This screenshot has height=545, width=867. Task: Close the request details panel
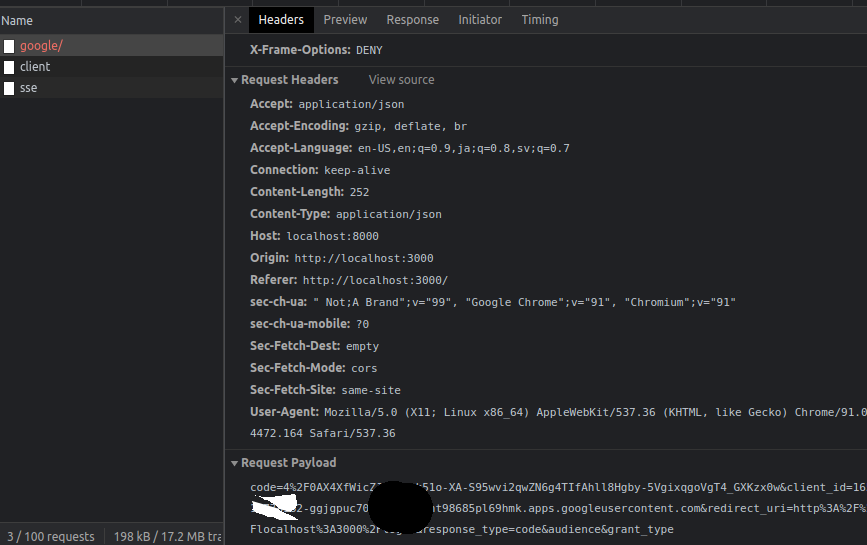(238, 20)
